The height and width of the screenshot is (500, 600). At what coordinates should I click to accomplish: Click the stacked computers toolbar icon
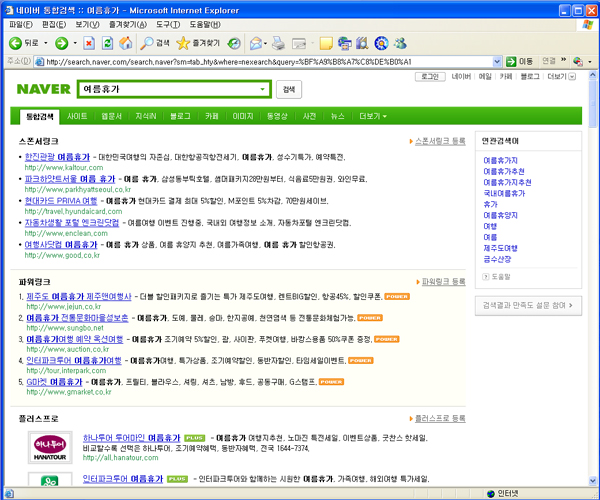tap(344, 43)
